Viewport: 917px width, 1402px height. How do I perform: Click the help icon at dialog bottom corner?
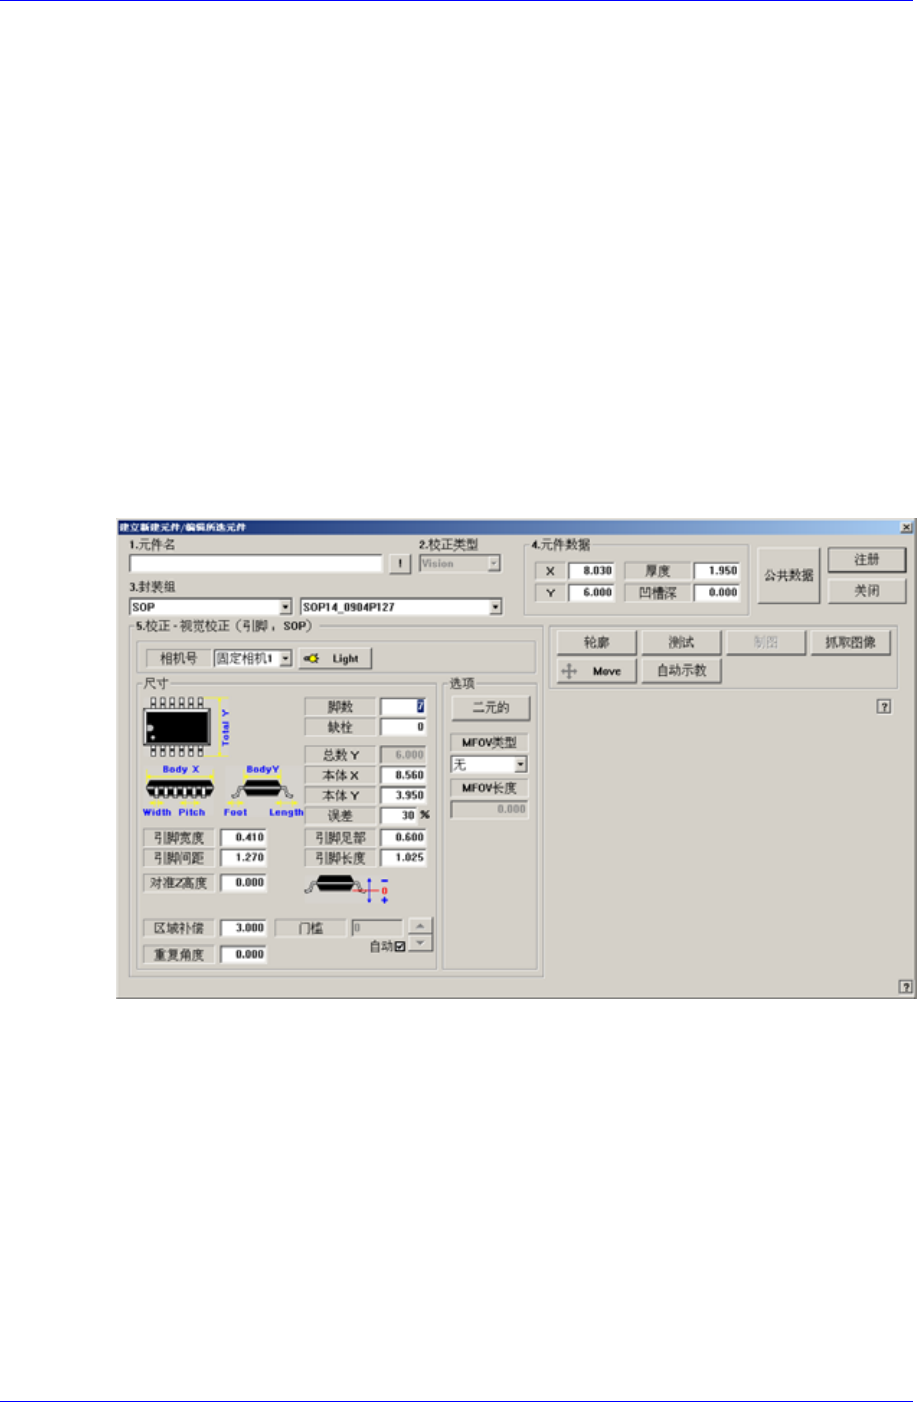click(x=906, y=987)
